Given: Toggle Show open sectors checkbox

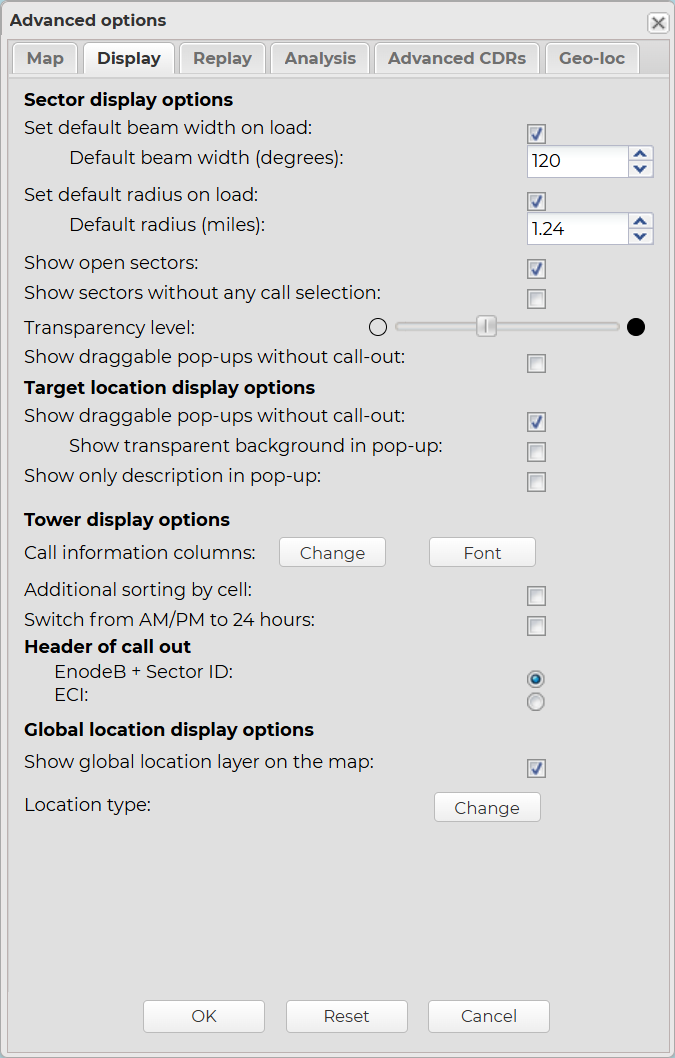Looking at the screenshot, I should point(537,269).
